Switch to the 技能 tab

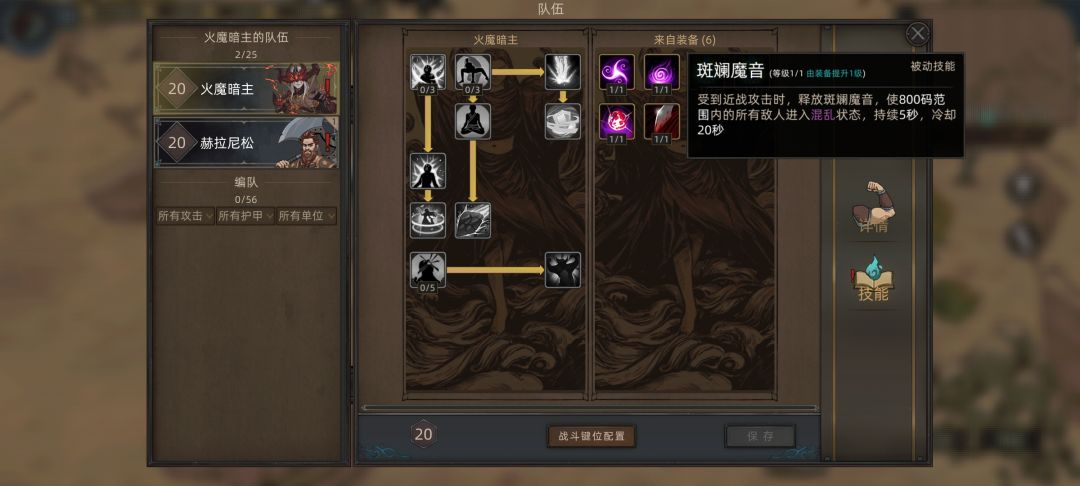coord(873,281)
